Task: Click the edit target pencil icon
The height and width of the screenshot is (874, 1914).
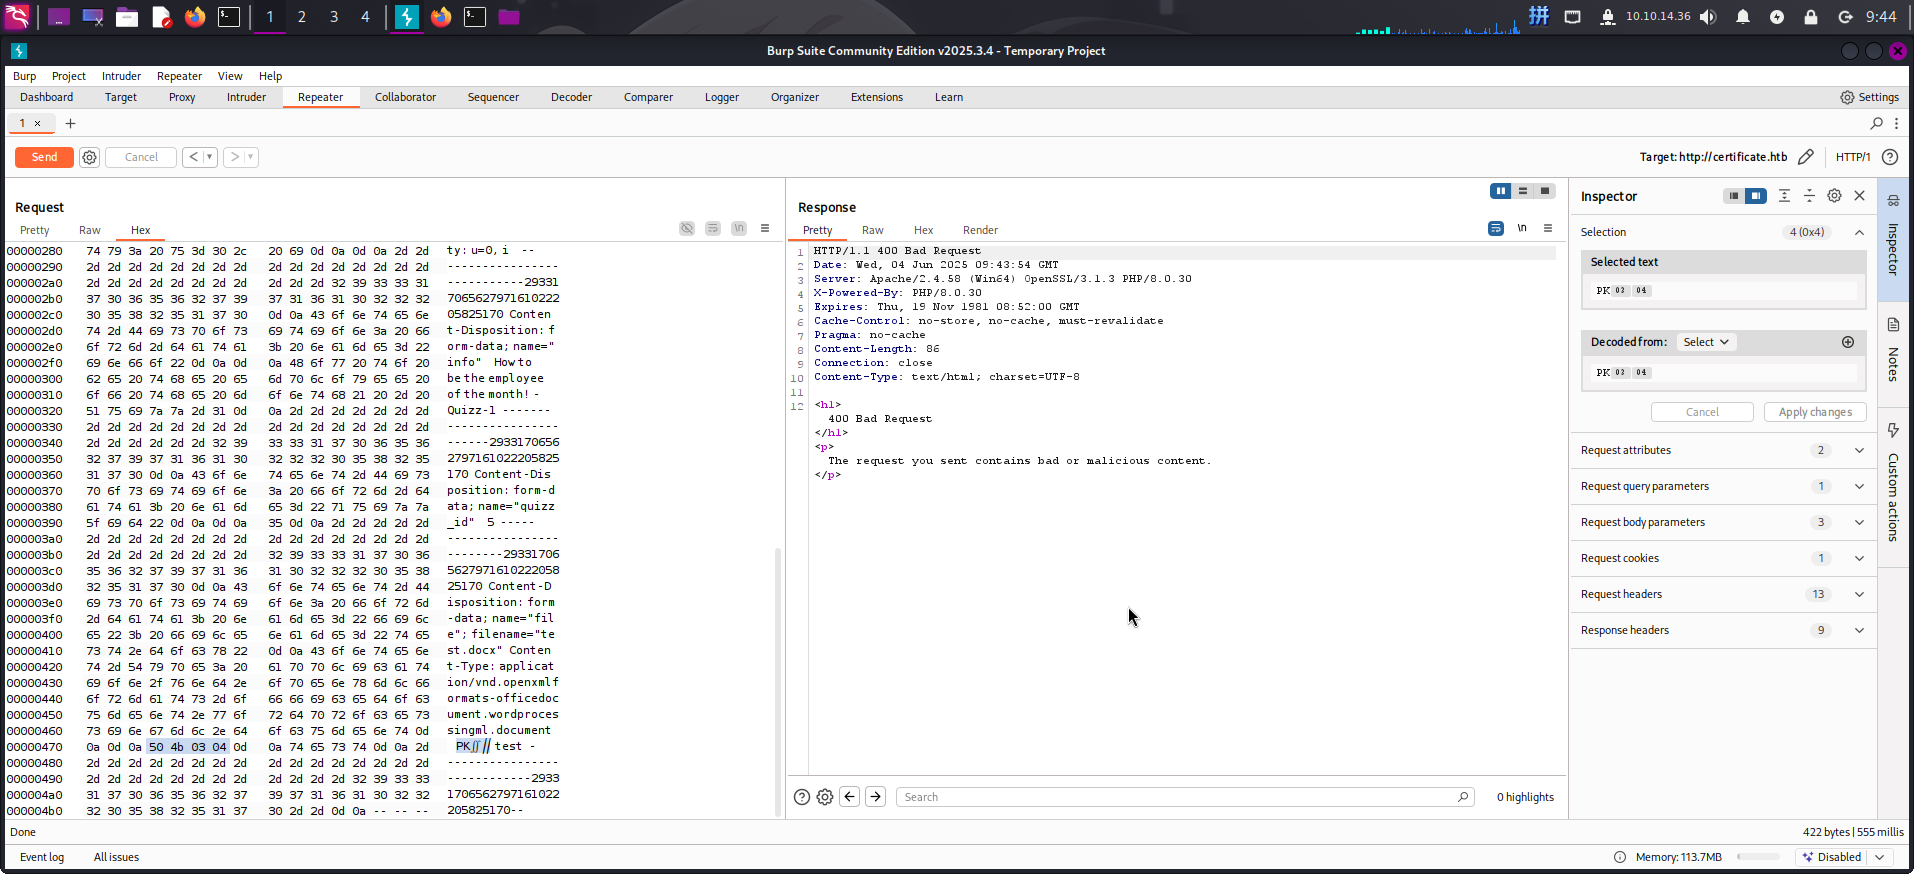Action: (1805, 157)
